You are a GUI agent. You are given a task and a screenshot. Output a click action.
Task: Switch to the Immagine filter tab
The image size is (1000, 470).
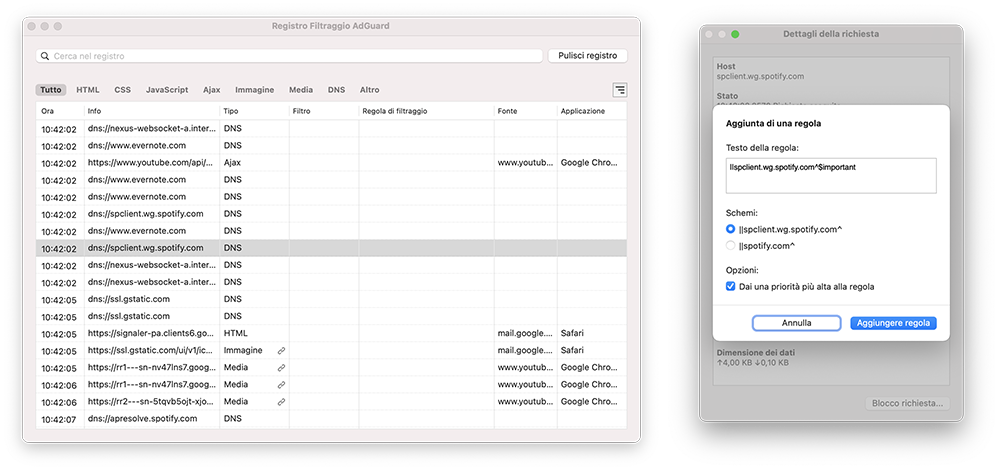(x=254, y=90)
